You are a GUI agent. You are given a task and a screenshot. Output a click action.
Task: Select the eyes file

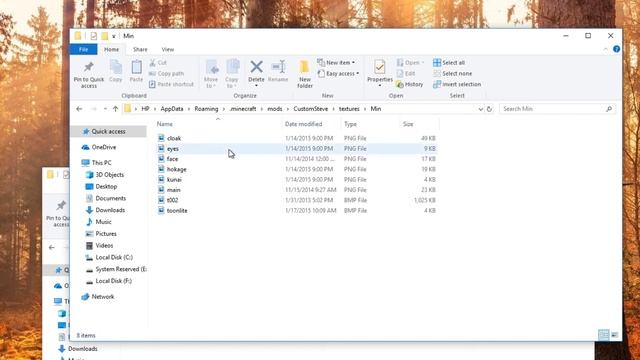pyautogui.click(x=173, y=149)
